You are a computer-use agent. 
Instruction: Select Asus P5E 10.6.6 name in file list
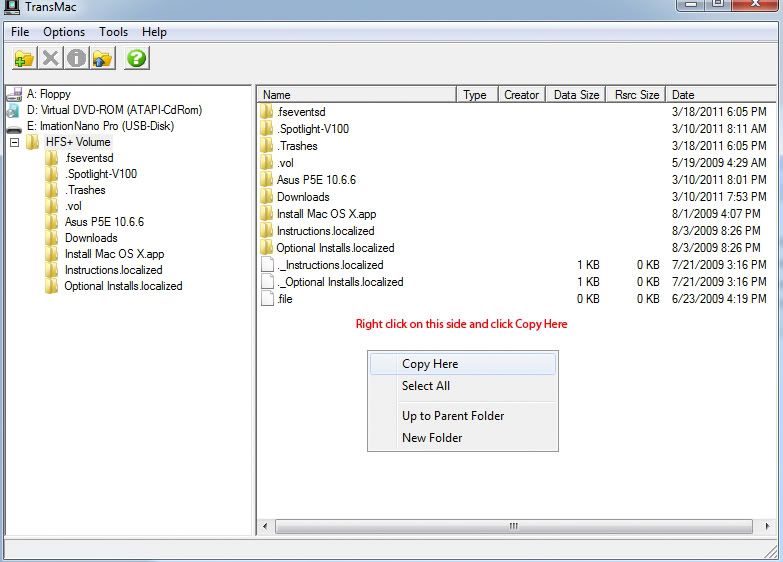point(317,180)
